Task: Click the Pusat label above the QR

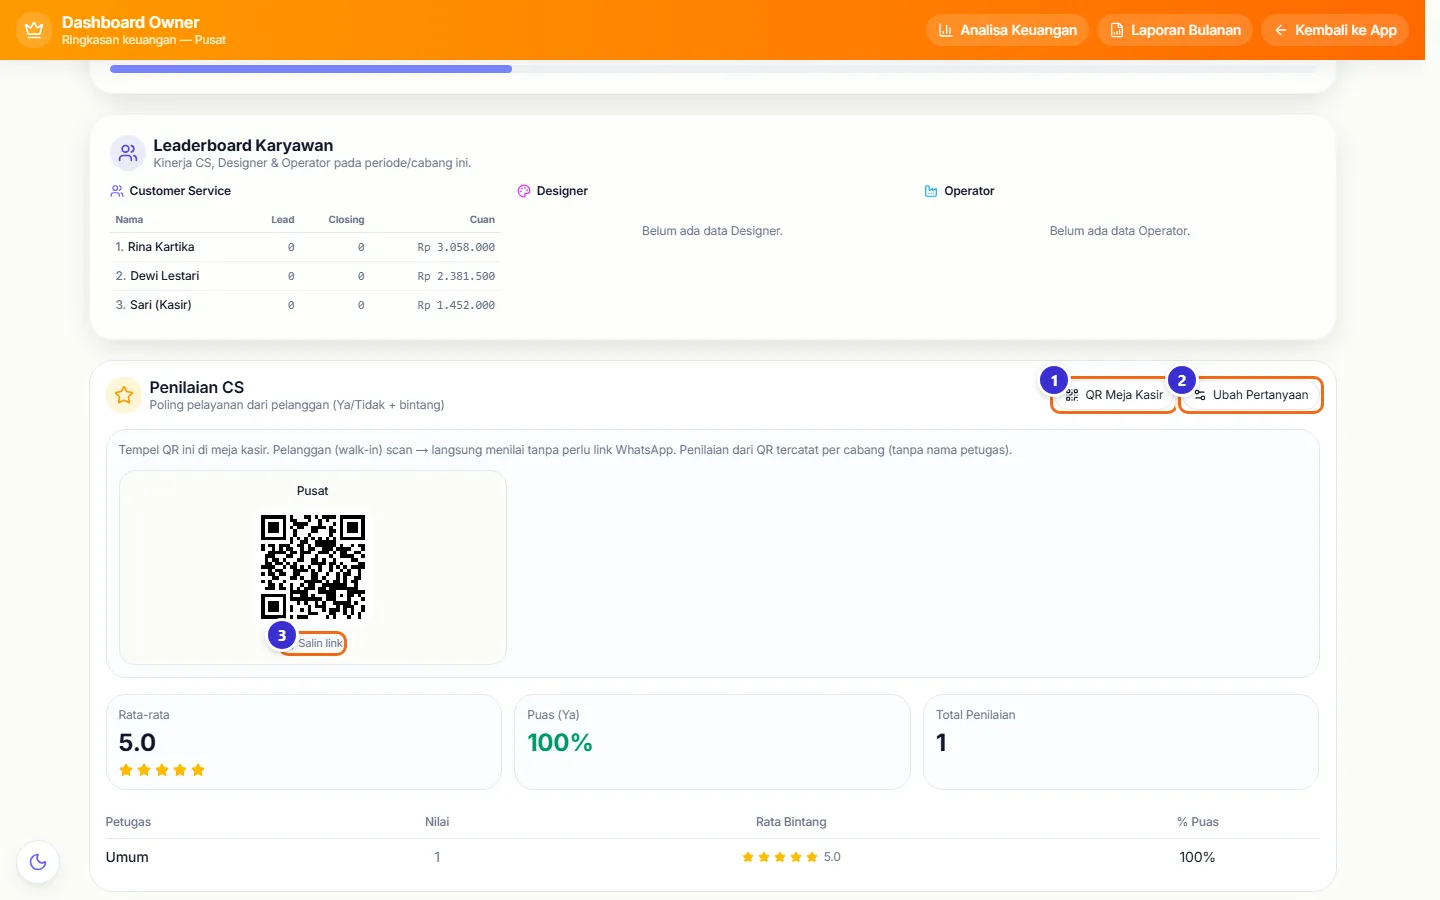Action: (313, 491)
